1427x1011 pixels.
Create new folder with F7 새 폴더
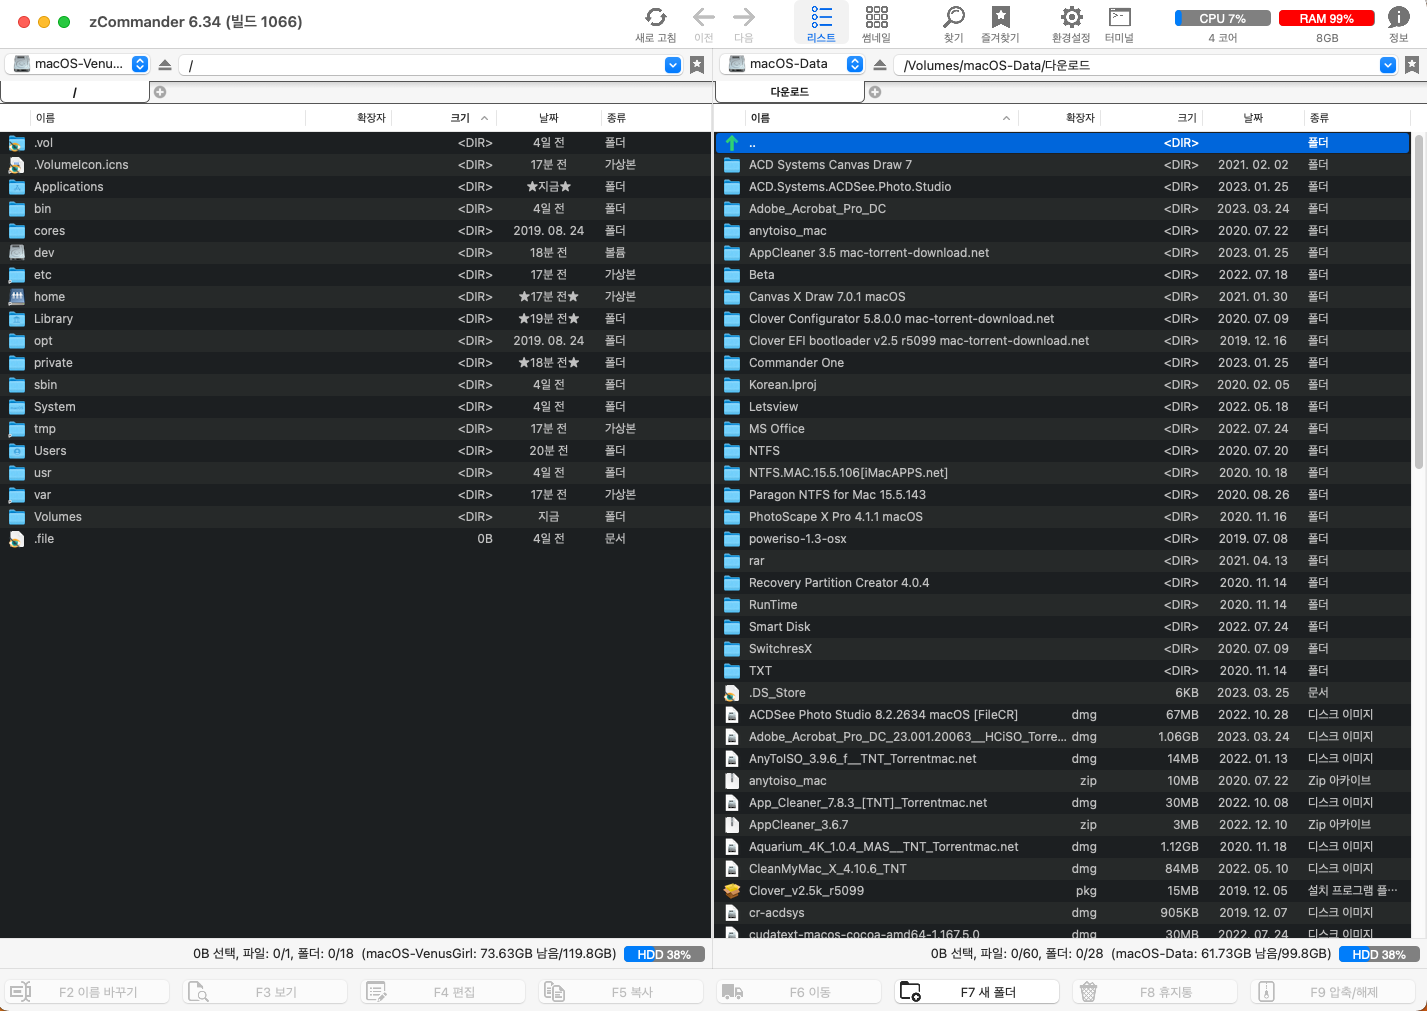[x=978, y=992]
